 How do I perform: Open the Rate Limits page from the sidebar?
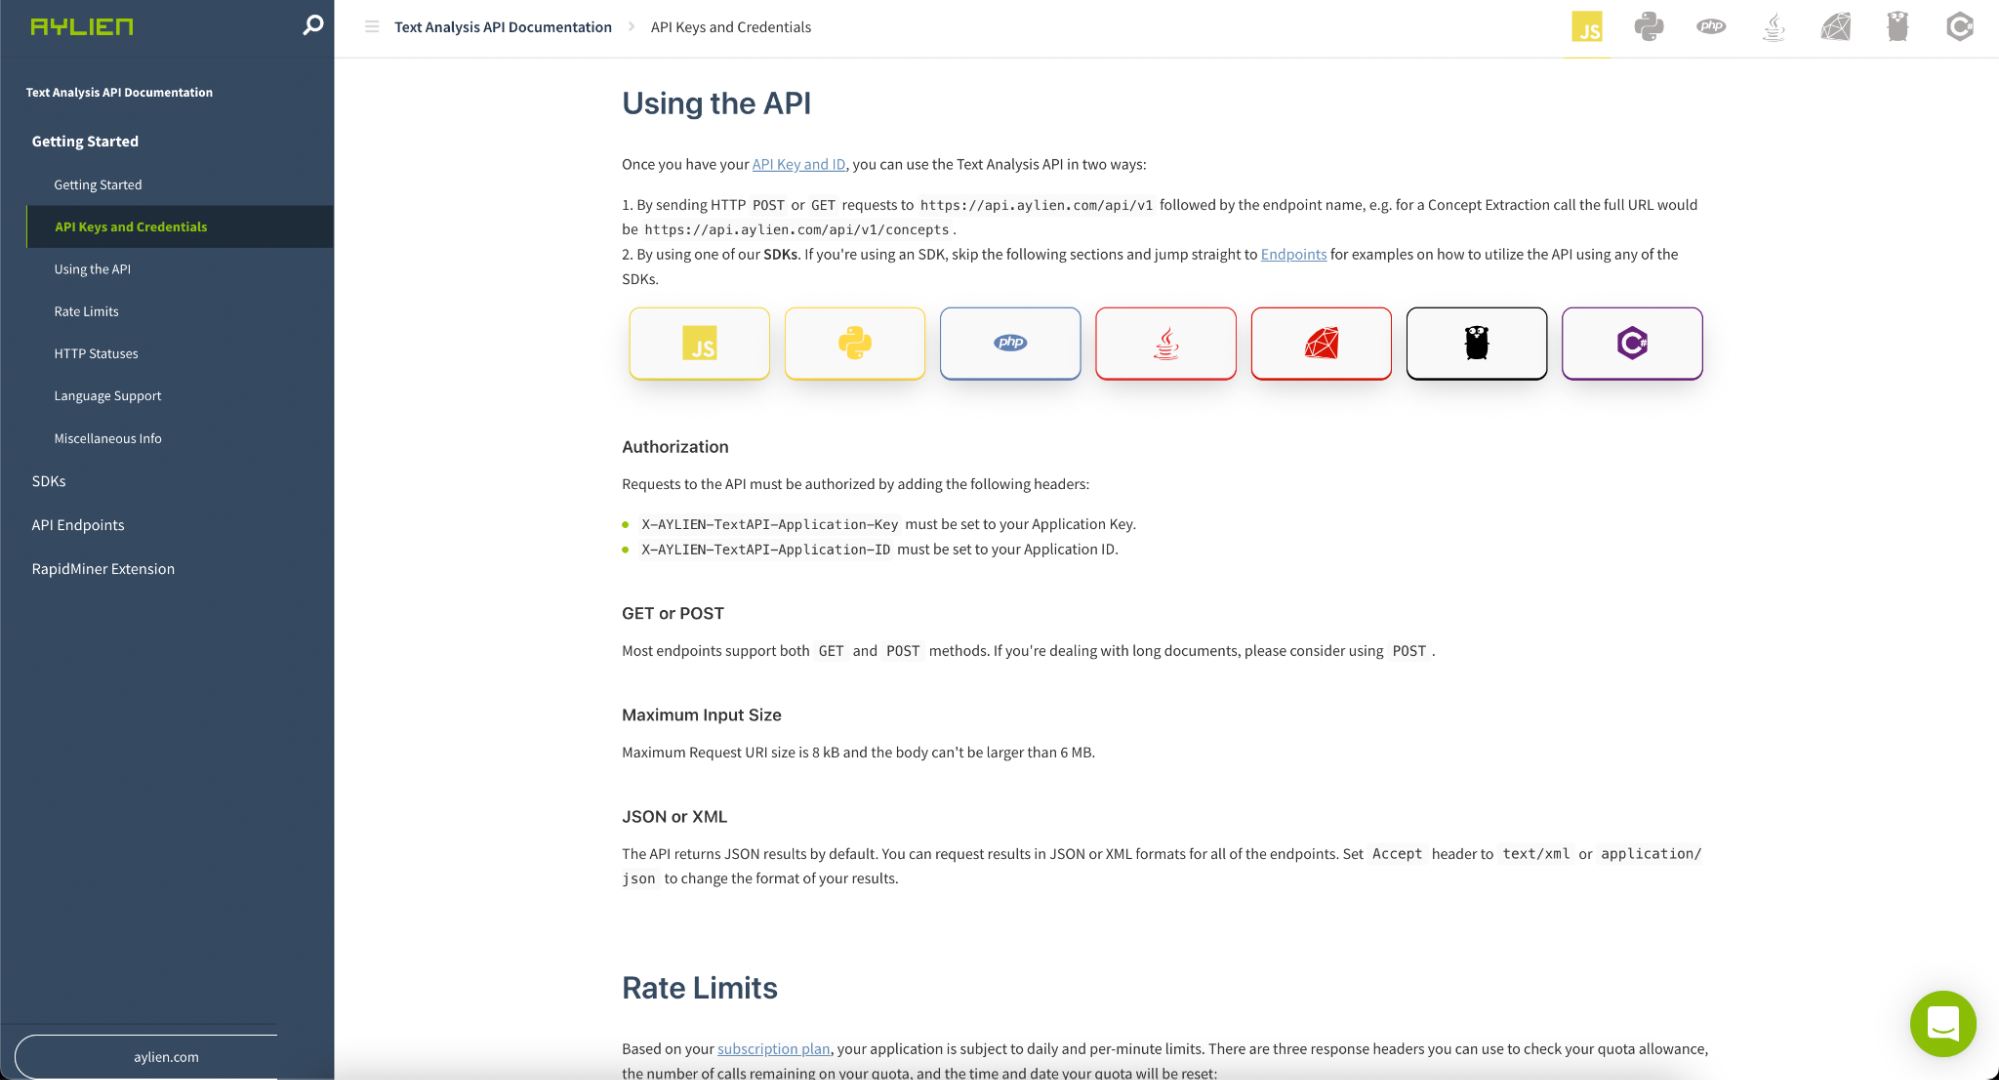pyautogui.click(x=86, y=311)
